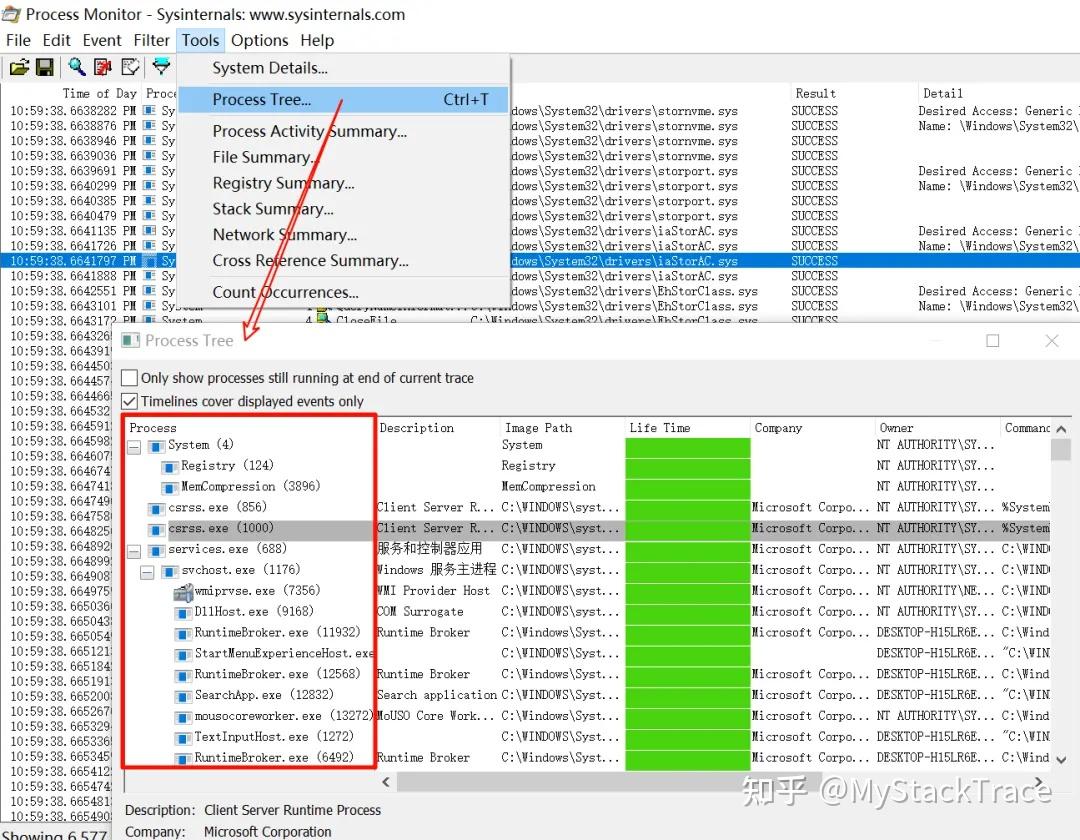Click the Open file toolbar icon
The image size is (1080, 840).
click(x=19, y=67)
